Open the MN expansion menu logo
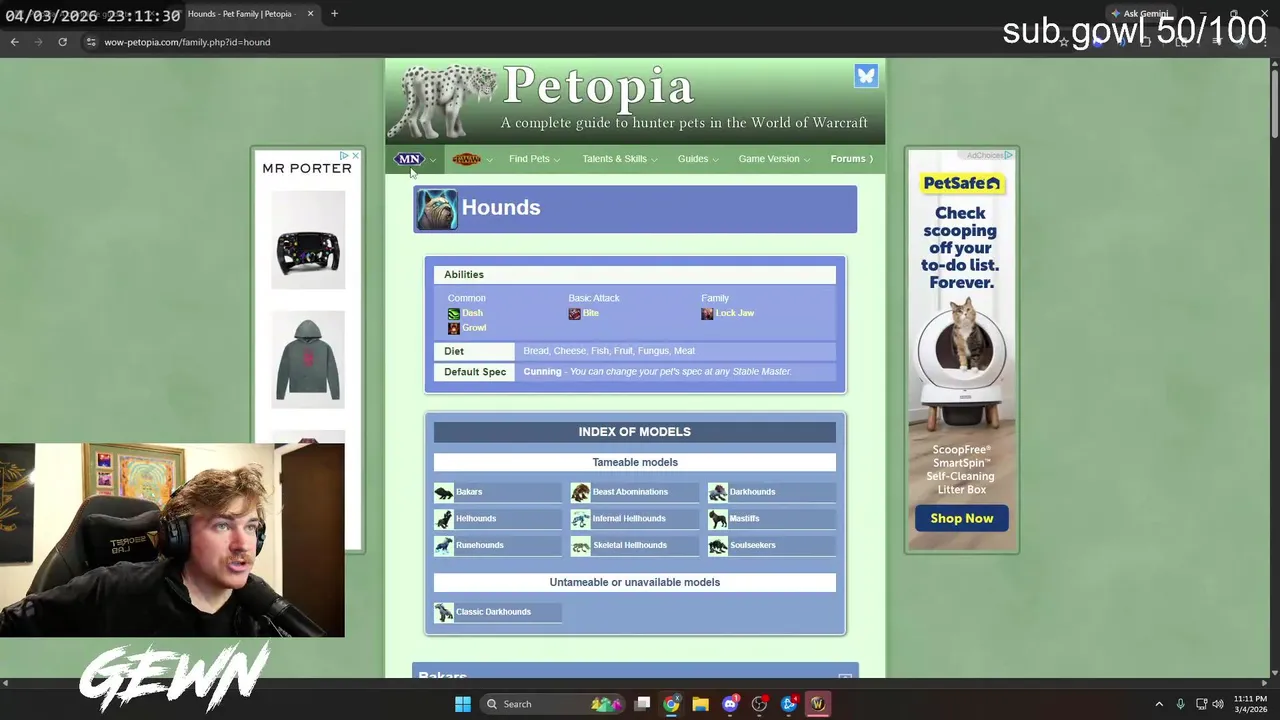Viewport: 1280px width, 720px height. click(x=409, y=159)
